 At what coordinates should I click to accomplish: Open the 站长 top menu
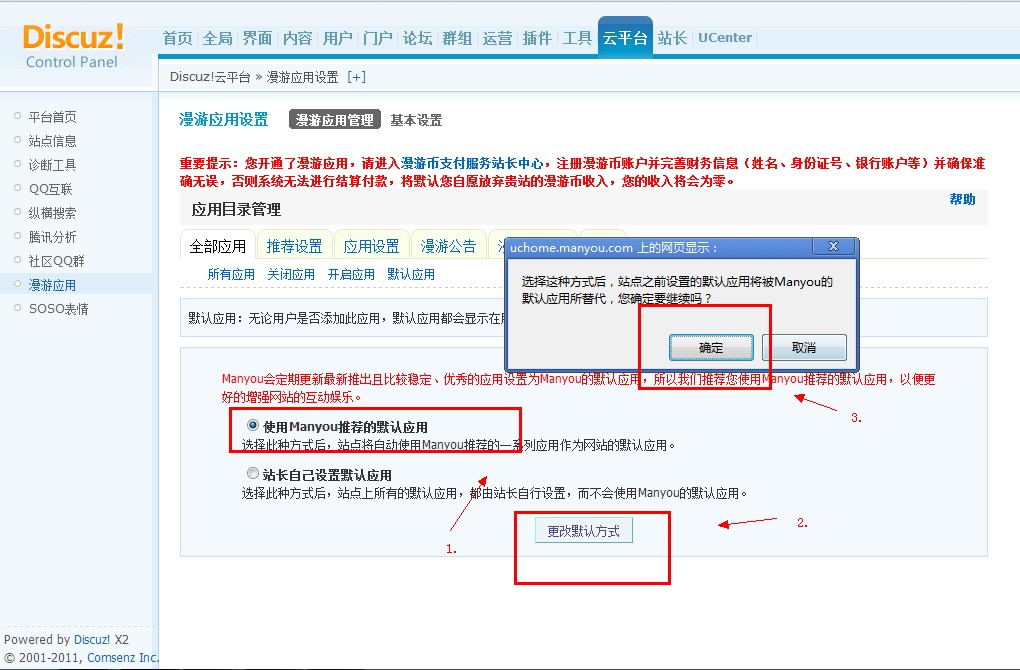click(672, 38)
